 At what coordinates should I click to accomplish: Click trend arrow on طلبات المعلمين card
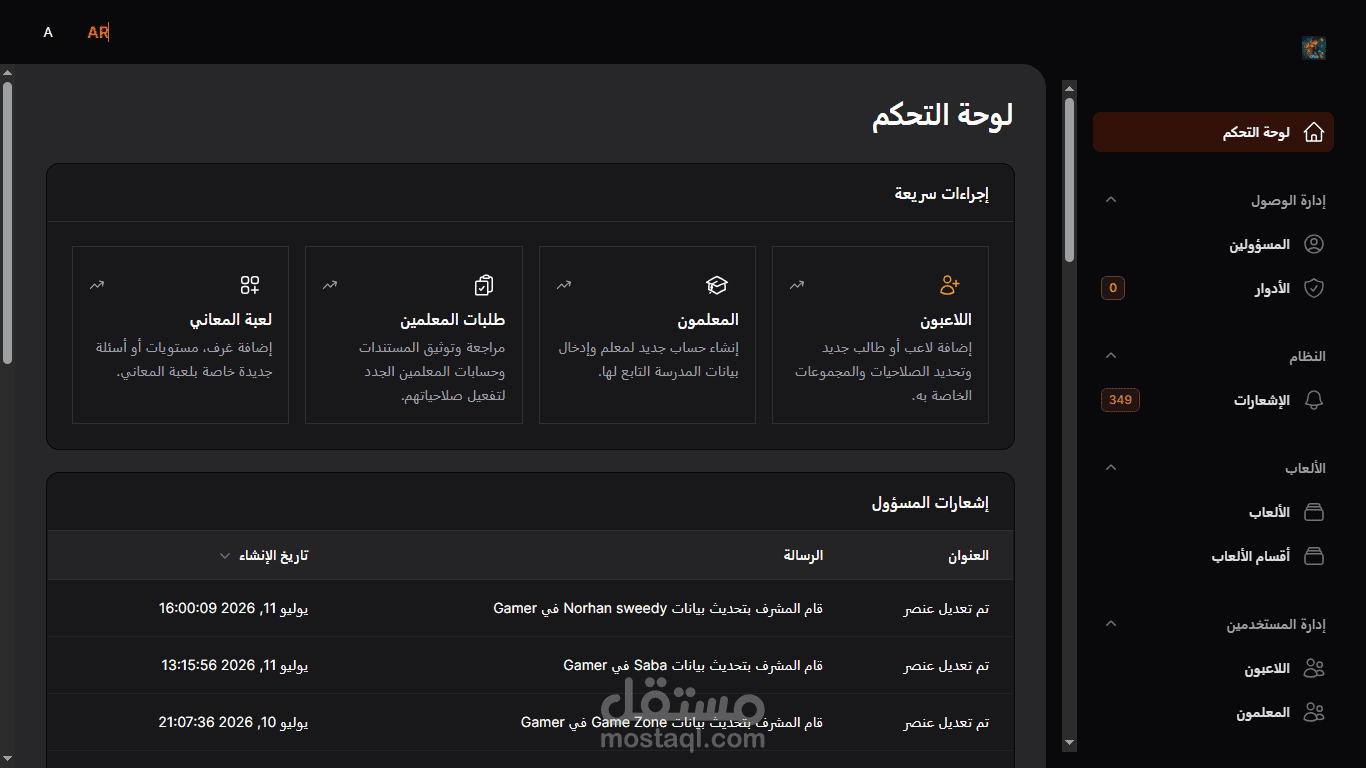330,285
